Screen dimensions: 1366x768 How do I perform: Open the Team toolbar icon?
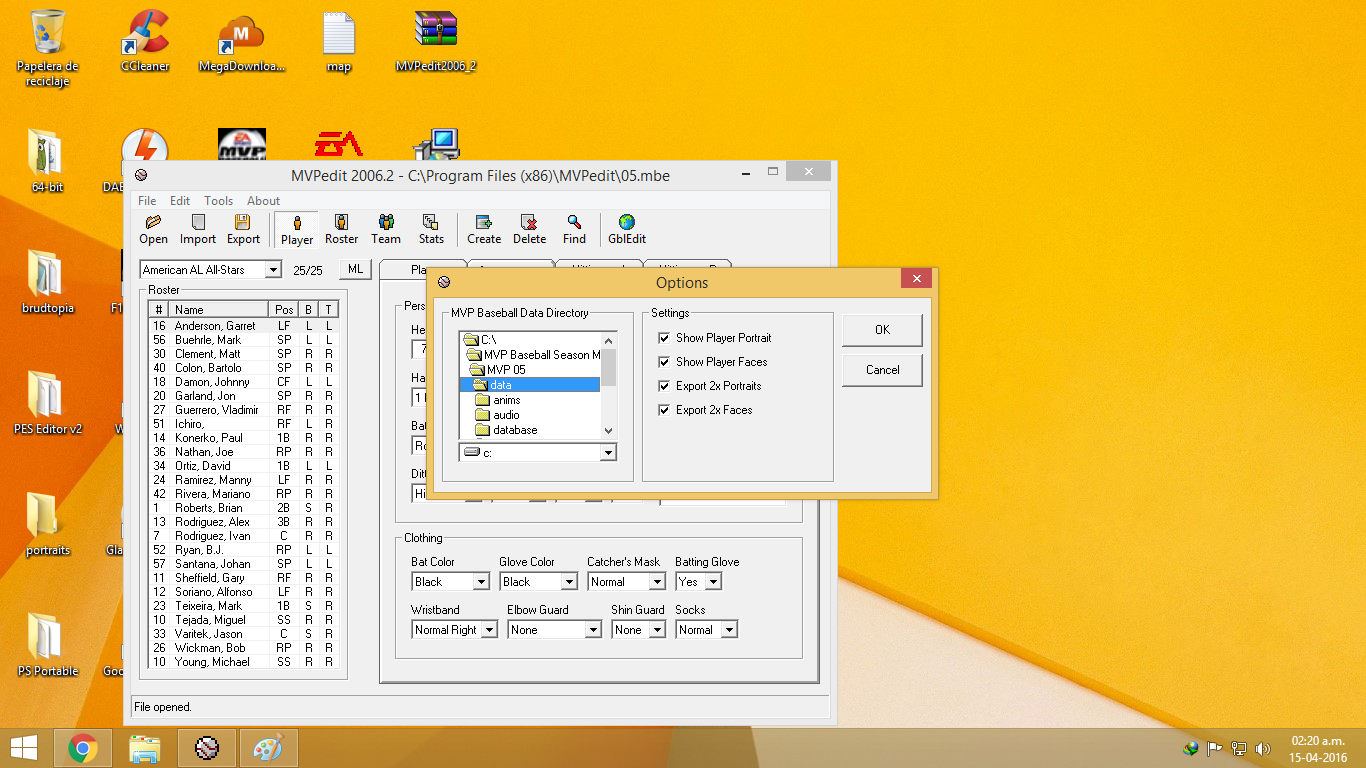click(x=386, y=229)
